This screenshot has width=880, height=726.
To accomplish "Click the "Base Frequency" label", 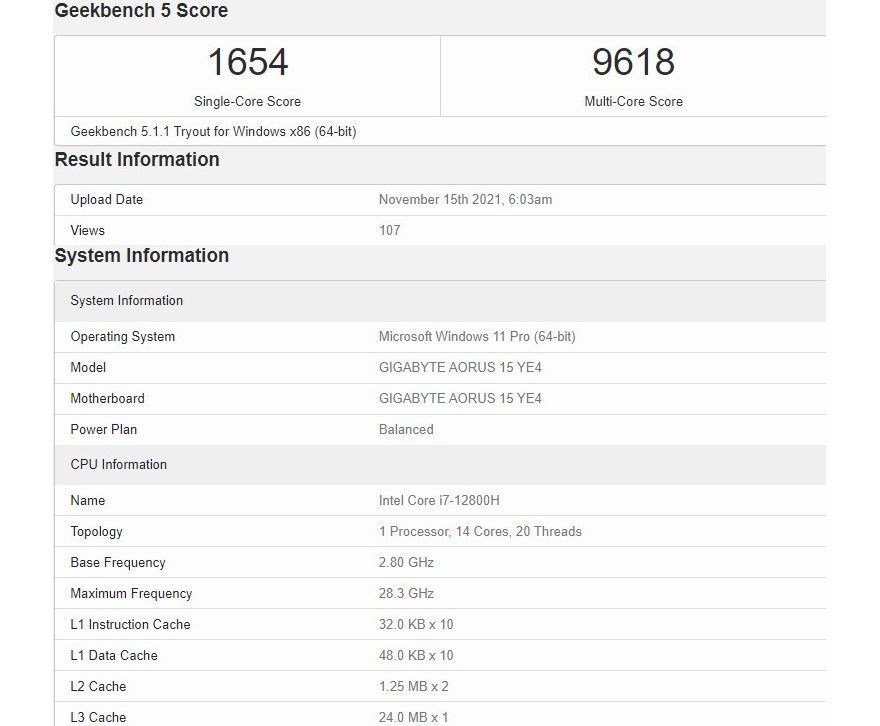I will tap(118, 563).
